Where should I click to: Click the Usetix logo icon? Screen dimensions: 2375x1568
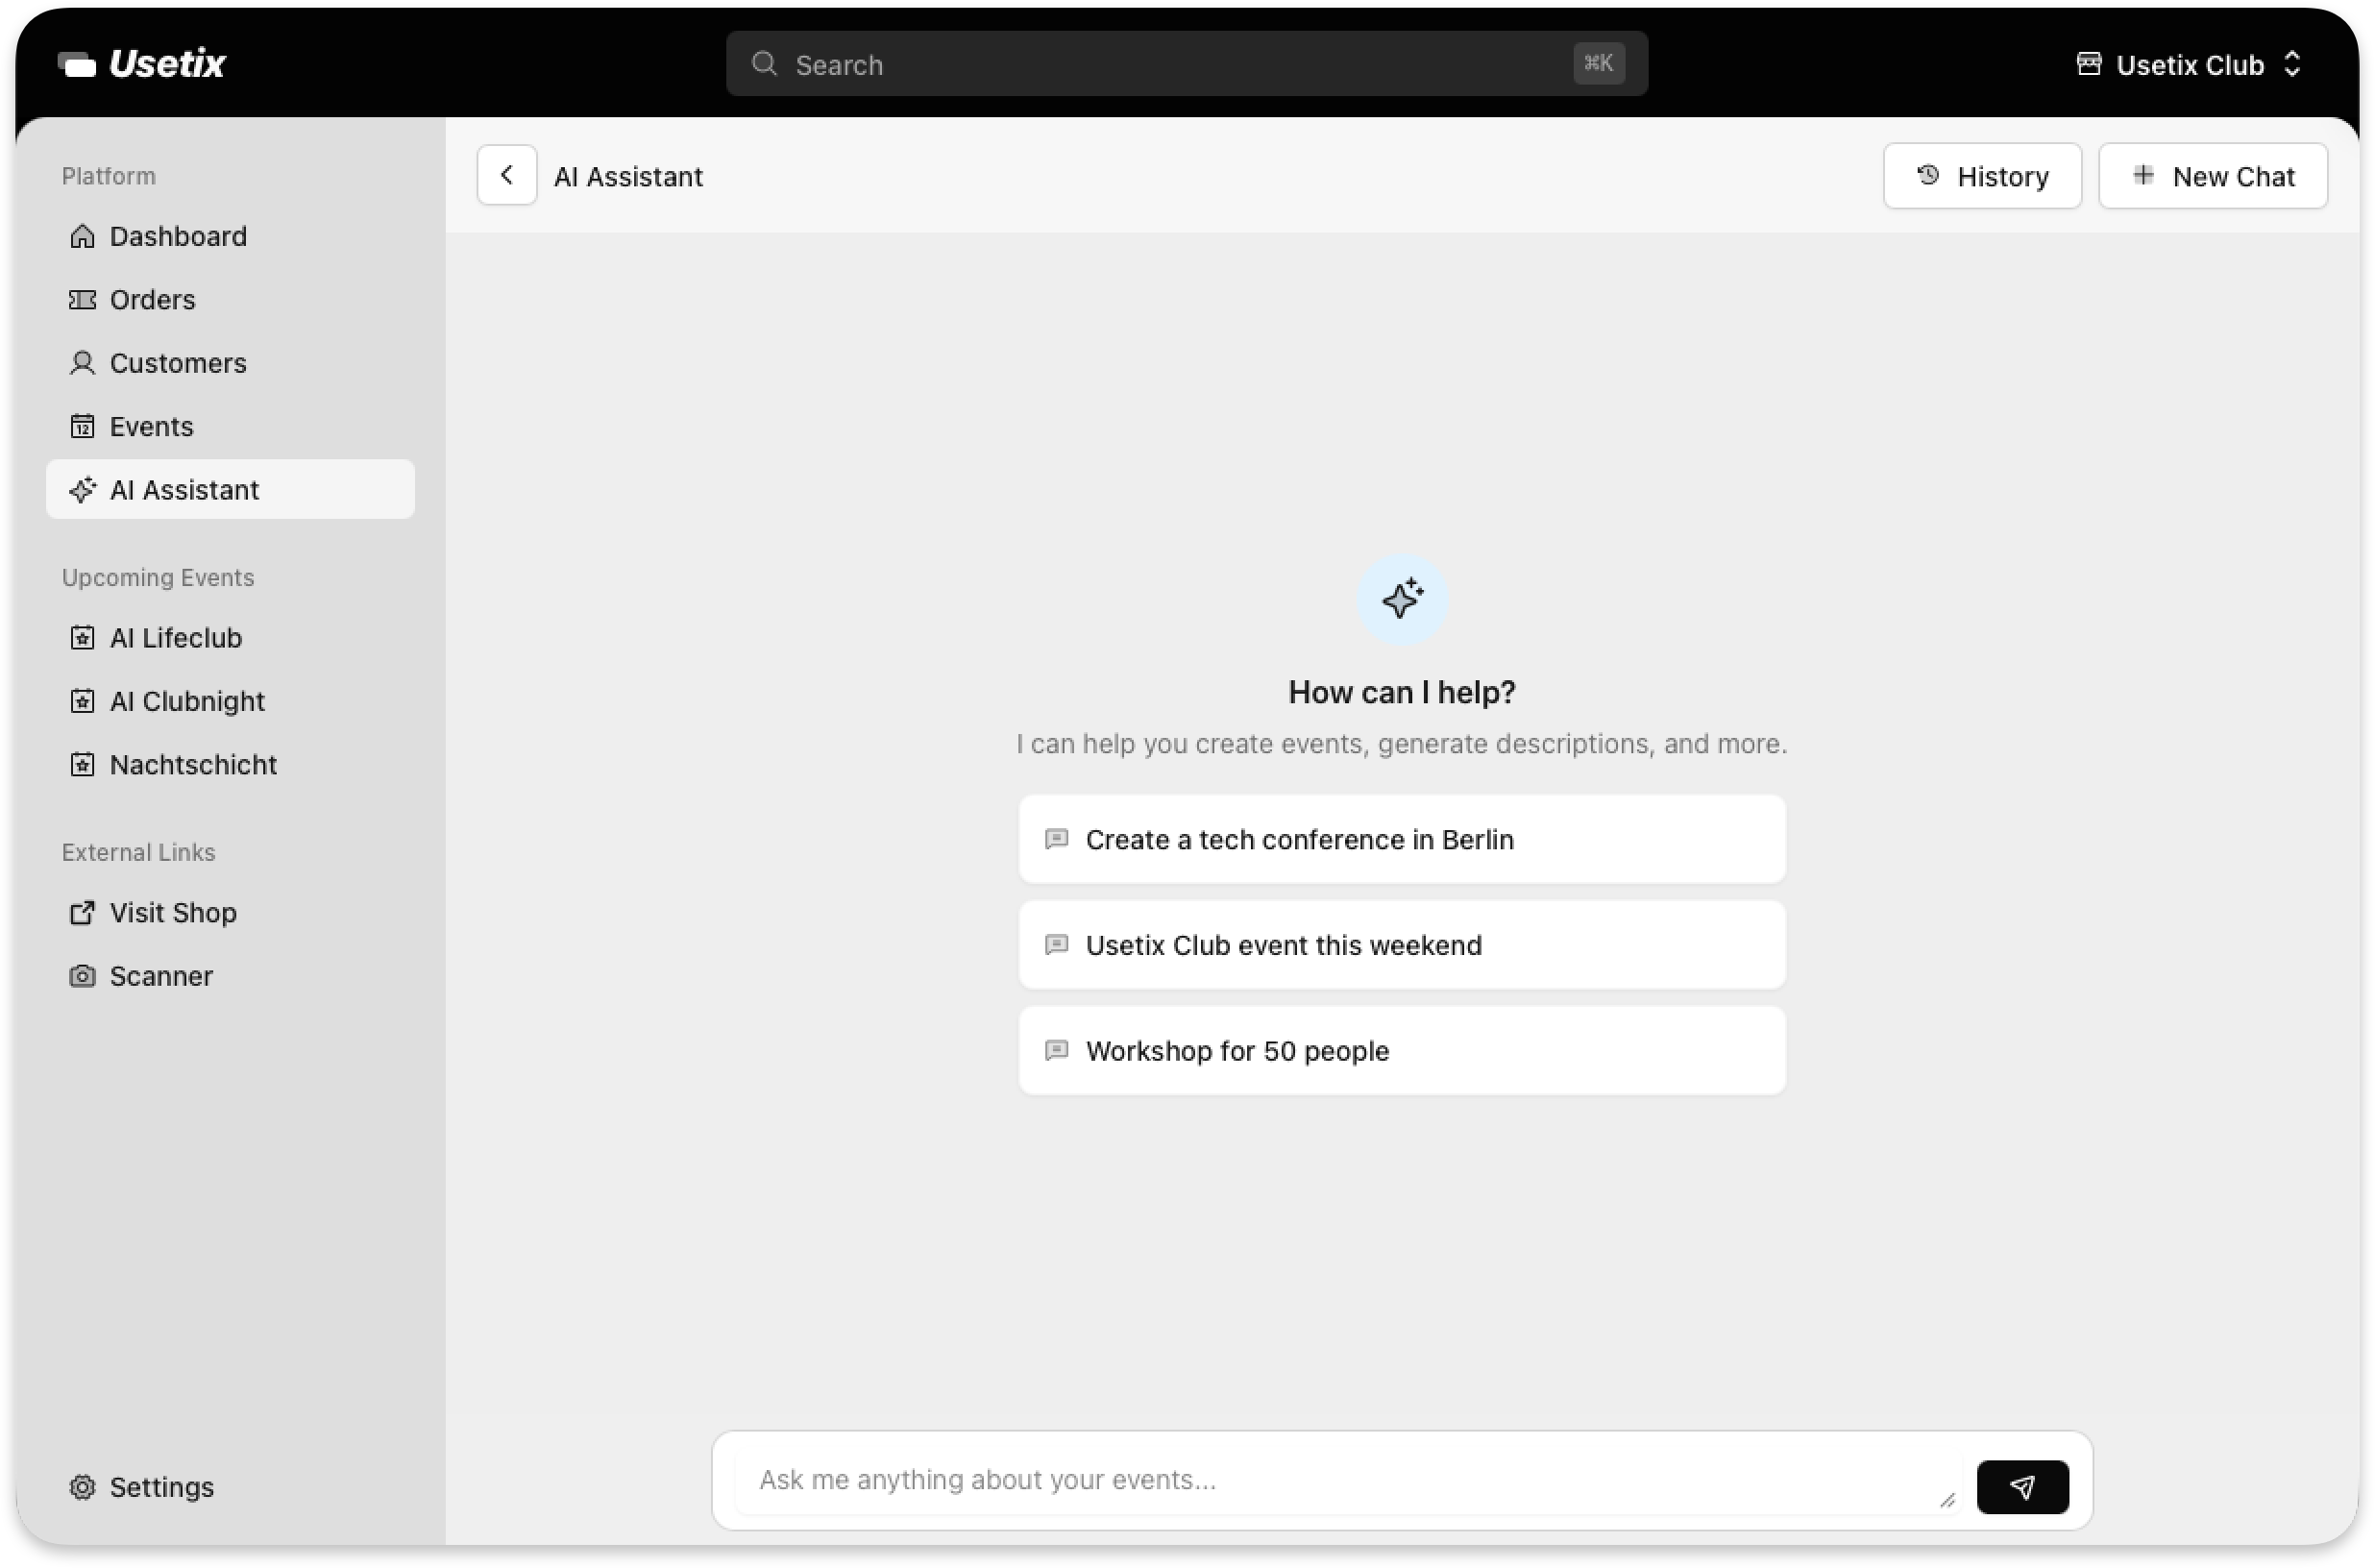76,63
